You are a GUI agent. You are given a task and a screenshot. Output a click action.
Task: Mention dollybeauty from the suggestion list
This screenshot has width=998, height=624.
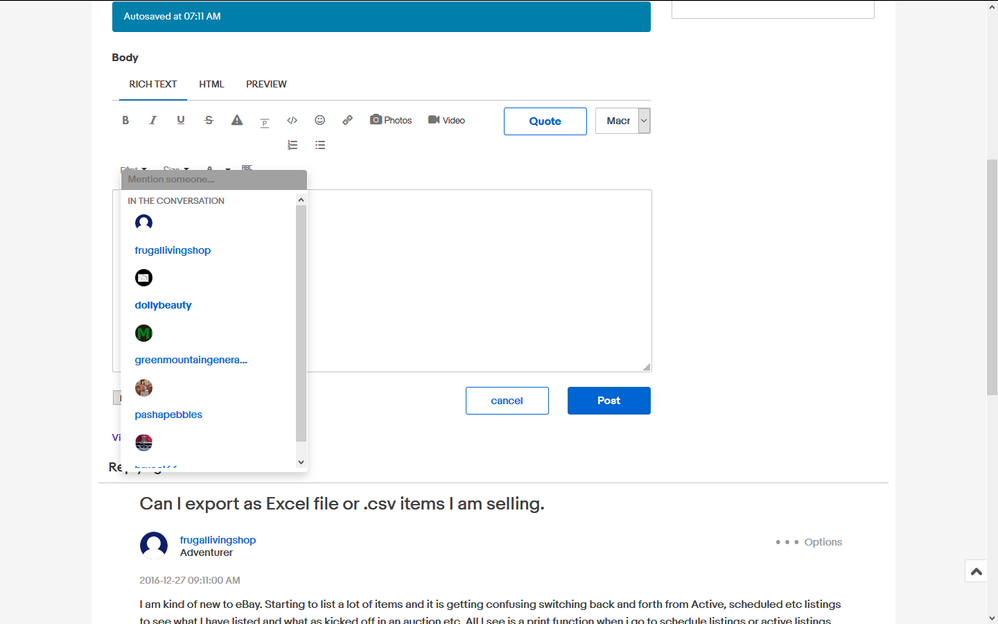(x=163, y=305)
